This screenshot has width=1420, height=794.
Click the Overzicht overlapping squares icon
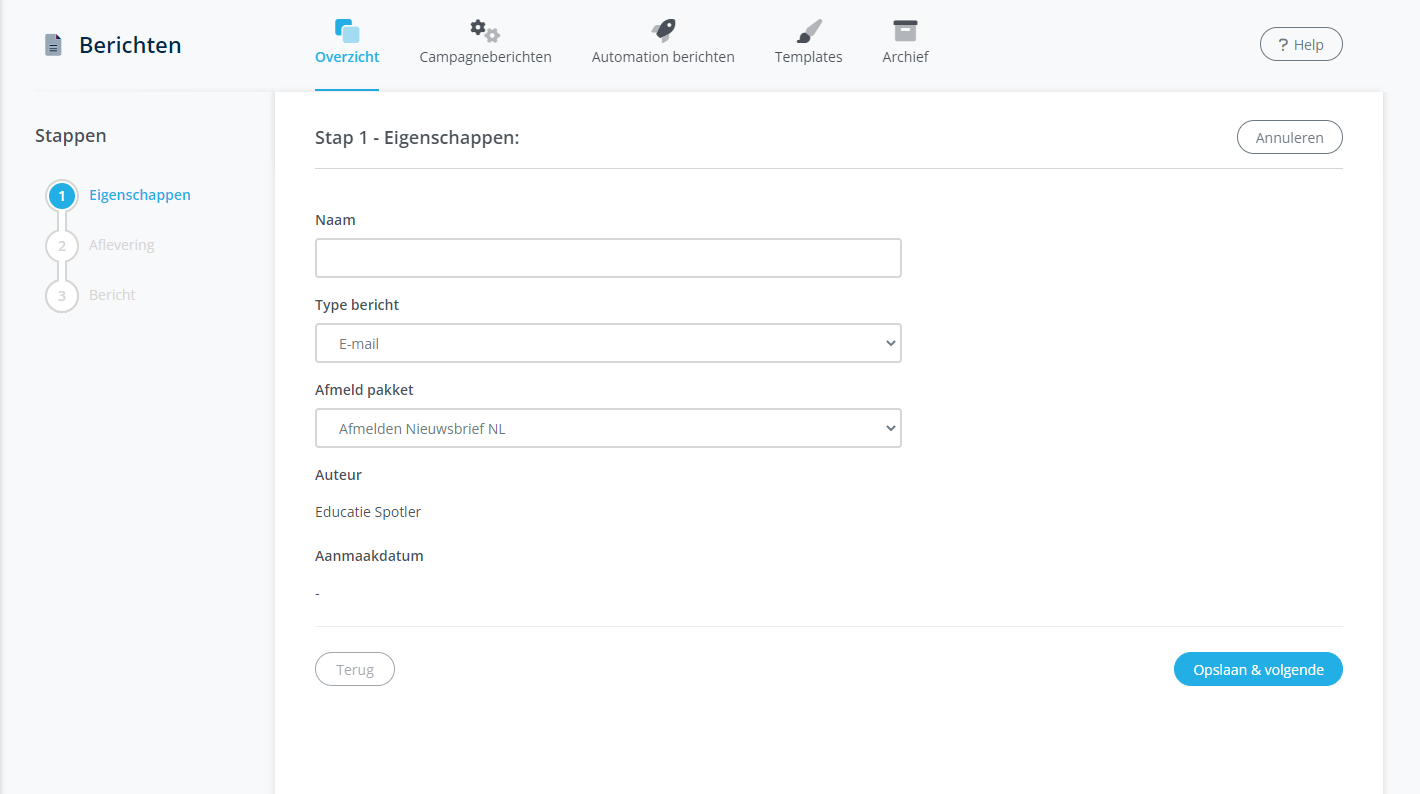click(x=347, y=31)
